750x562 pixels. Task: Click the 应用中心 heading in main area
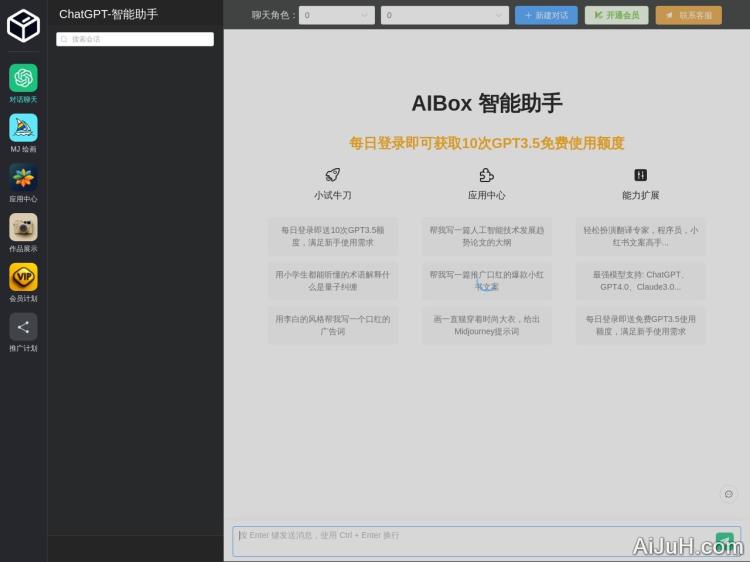point(486,195)
